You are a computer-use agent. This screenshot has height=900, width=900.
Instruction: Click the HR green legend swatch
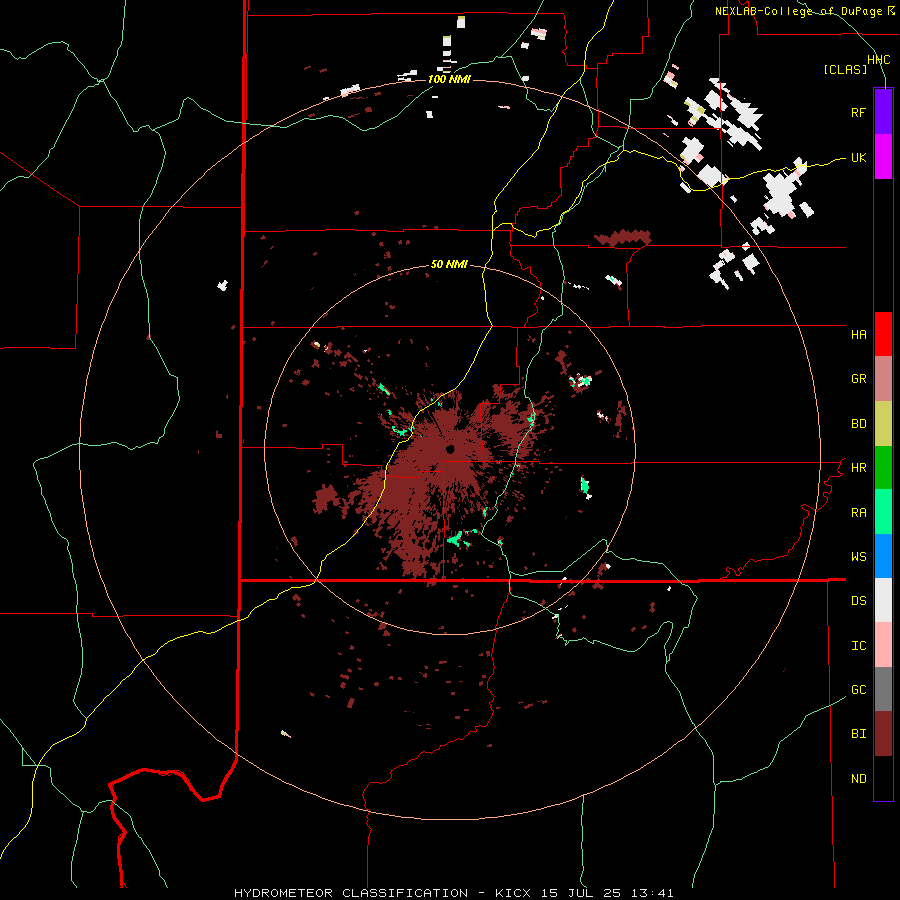pyautogui.click(x=883, y=468)
